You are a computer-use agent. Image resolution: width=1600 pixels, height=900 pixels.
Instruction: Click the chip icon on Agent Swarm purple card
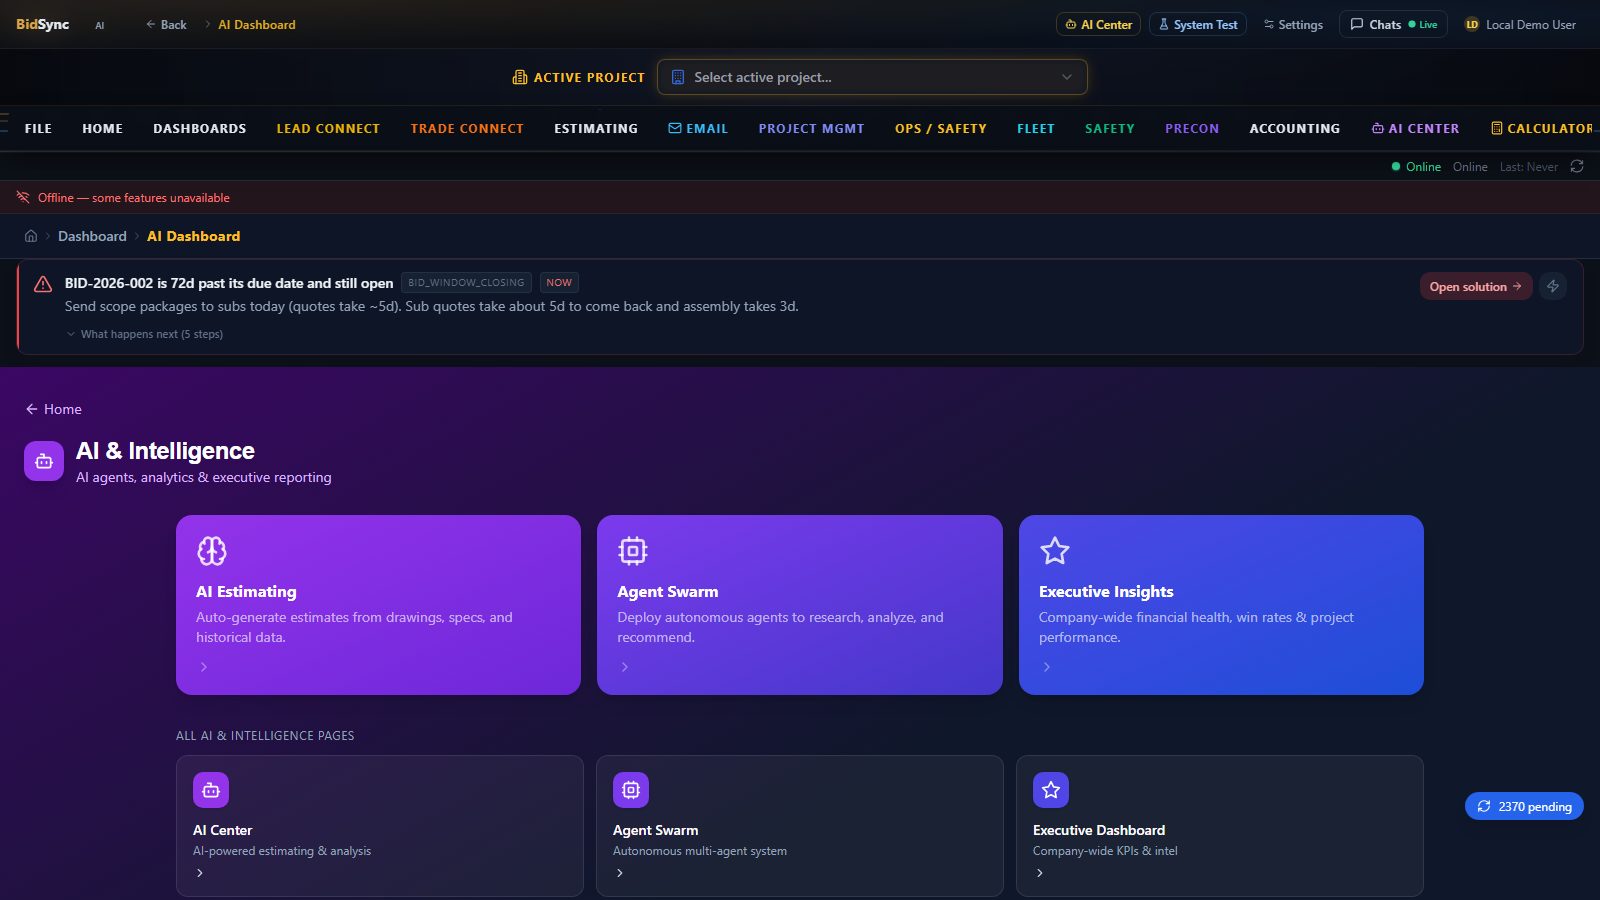click(633, 551)
